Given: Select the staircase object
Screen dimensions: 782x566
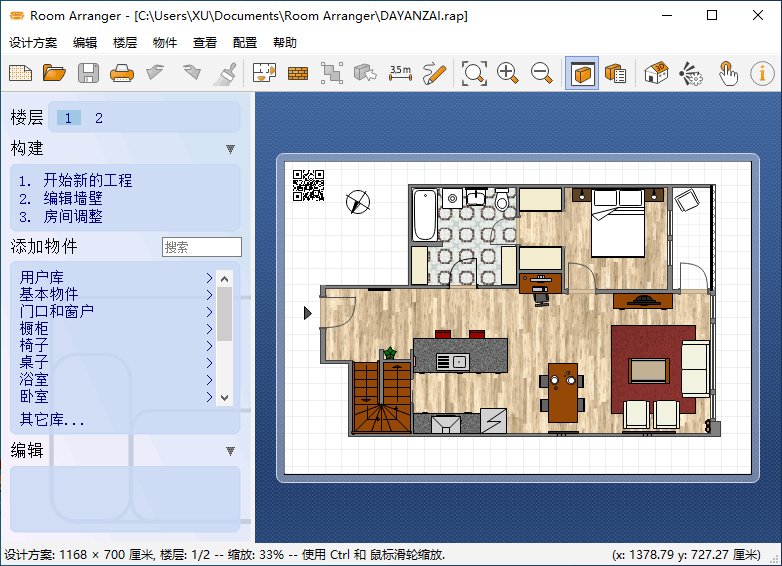Looking at the screenshot, I should (x=382, y=397).
